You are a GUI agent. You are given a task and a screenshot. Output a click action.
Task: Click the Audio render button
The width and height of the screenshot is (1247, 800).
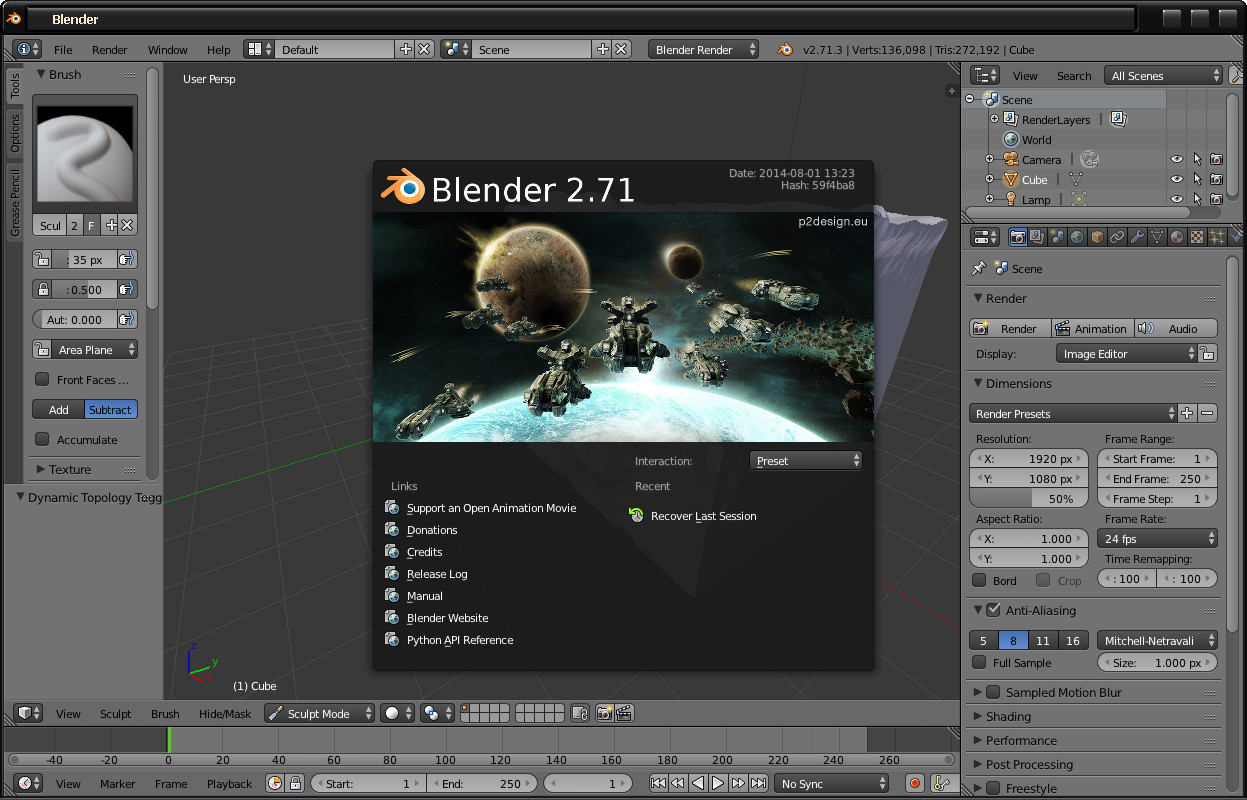point(1176,328)
